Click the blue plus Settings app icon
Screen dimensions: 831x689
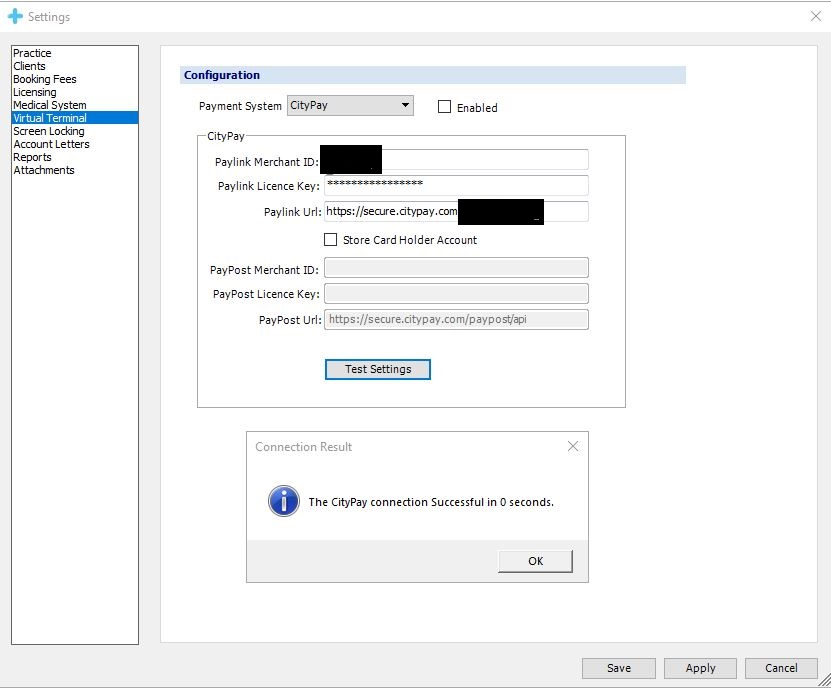point(15,16)
